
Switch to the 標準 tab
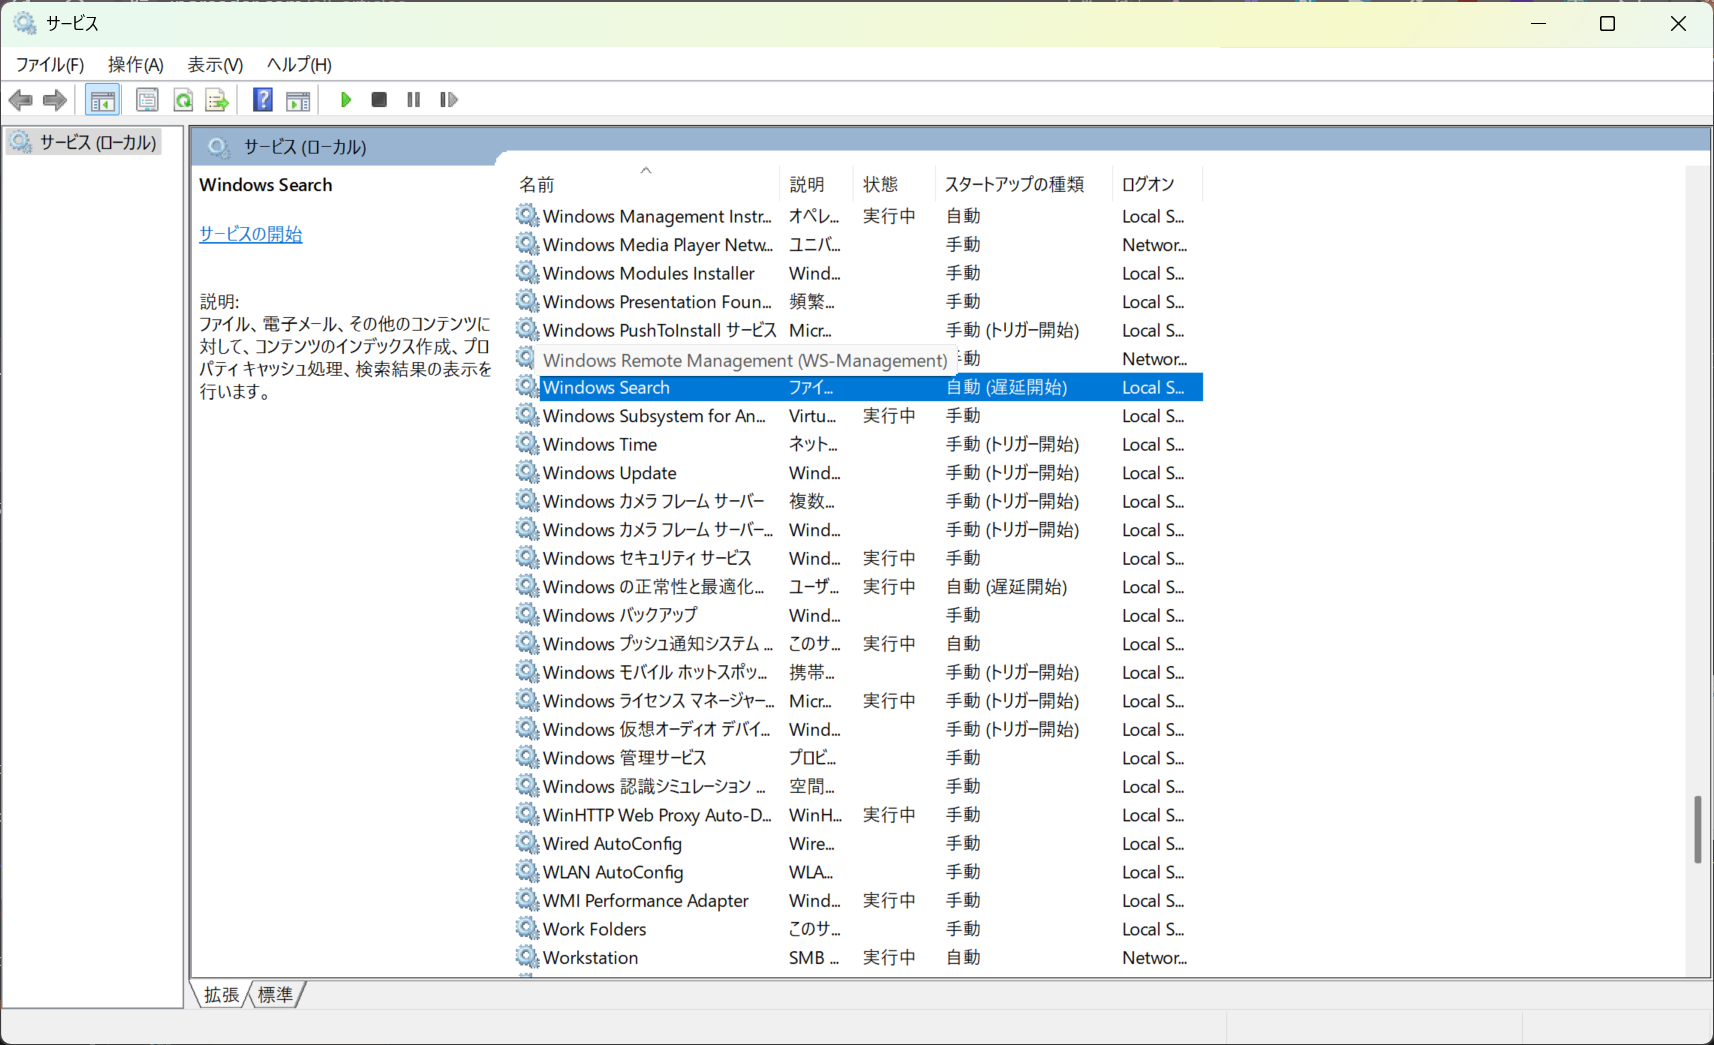click(275, 995)
